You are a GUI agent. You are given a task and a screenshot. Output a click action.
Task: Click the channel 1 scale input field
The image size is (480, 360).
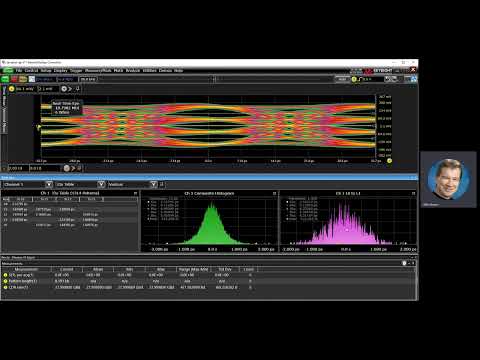coord(25,89)
